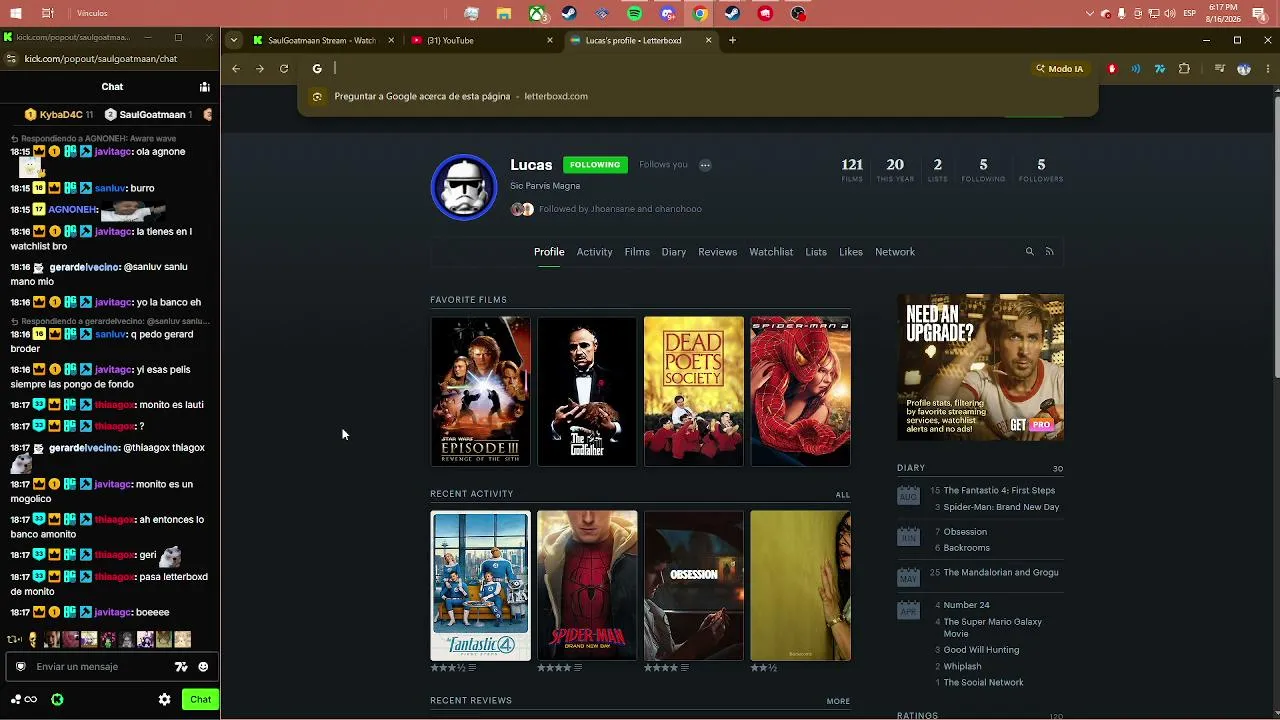The width and height of the screenshot is (1280, 720).
Task: Open the Activity profile tab
Action: point(594,252)
